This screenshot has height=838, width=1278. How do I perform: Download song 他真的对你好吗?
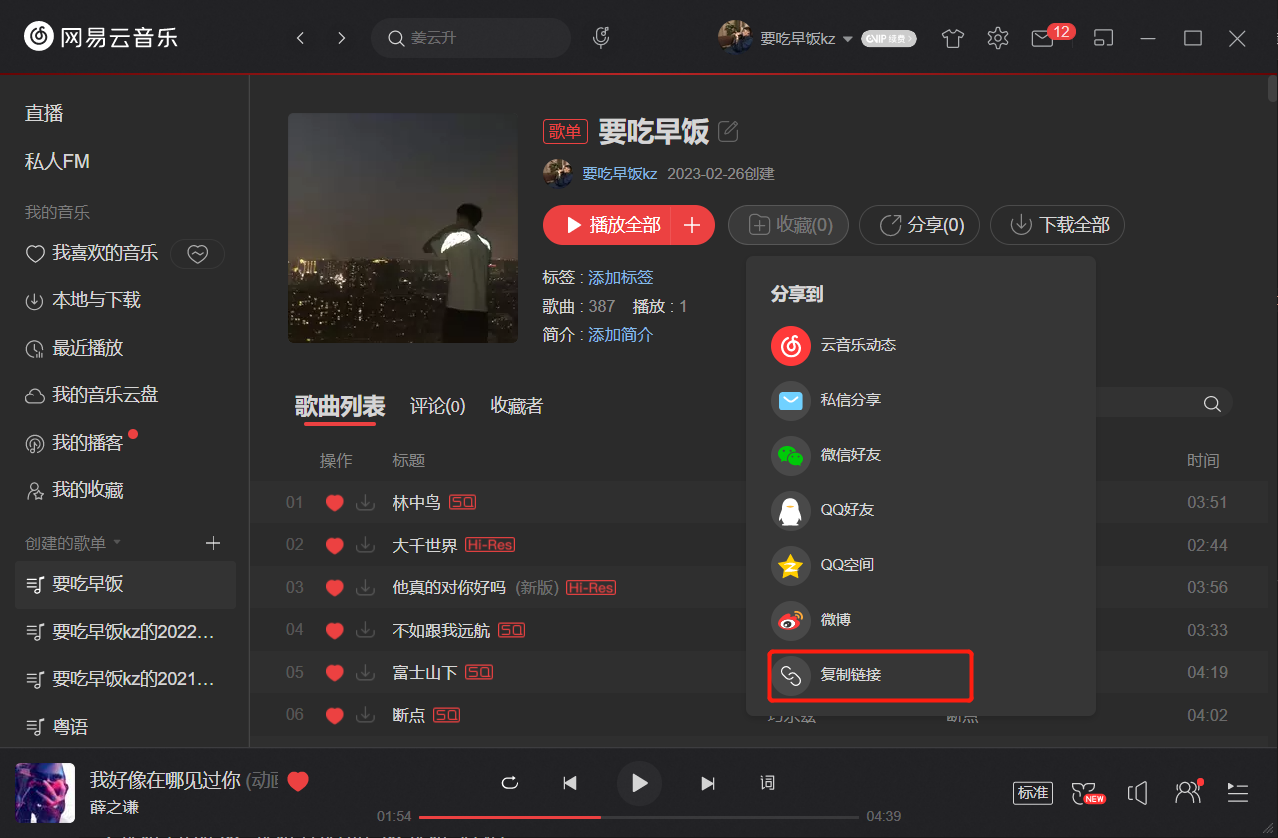[x=365, y=588]
